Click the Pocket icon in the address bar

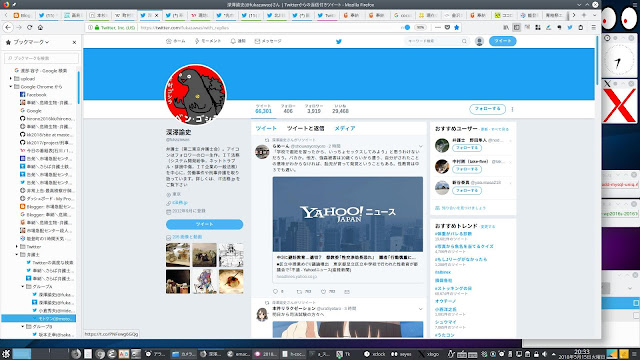click(x=447, y=27)
